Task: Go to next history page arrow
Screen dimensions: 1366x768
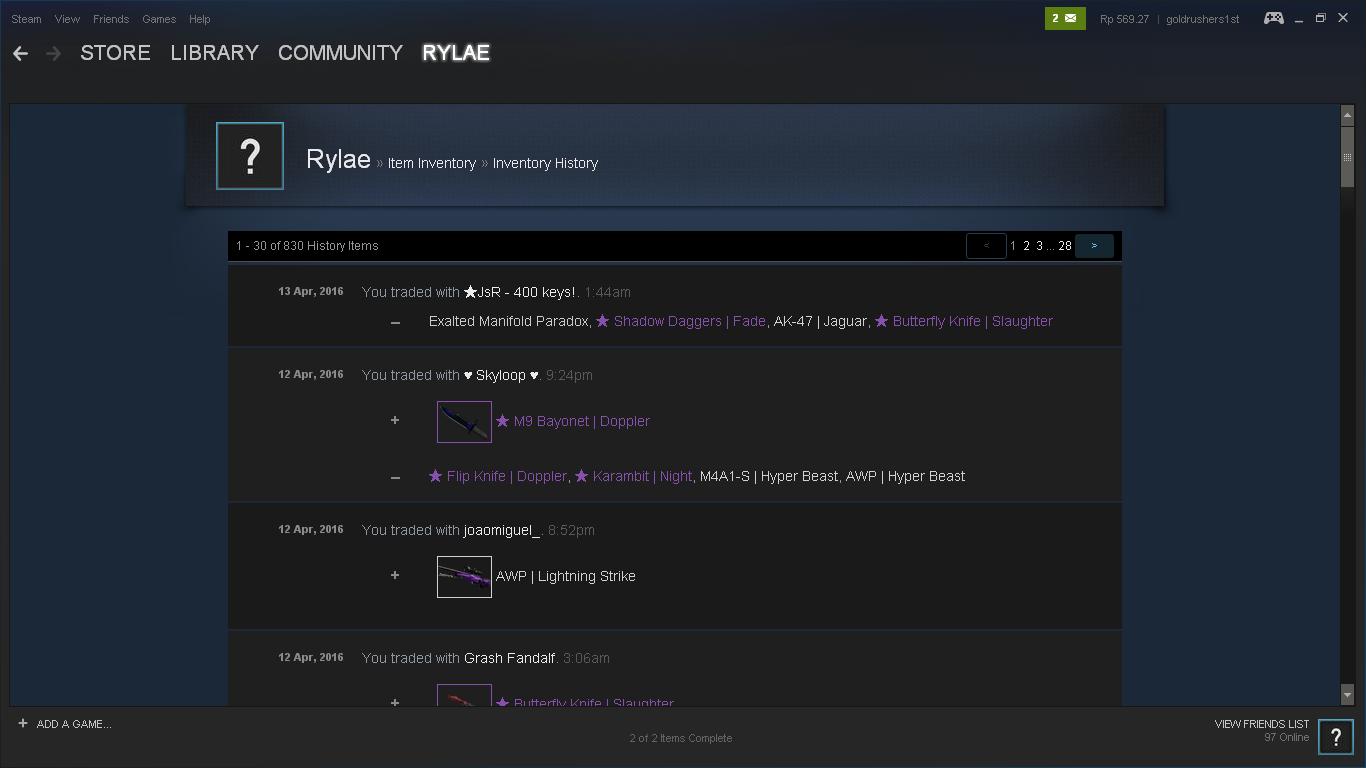Action: click(1094, 246)
